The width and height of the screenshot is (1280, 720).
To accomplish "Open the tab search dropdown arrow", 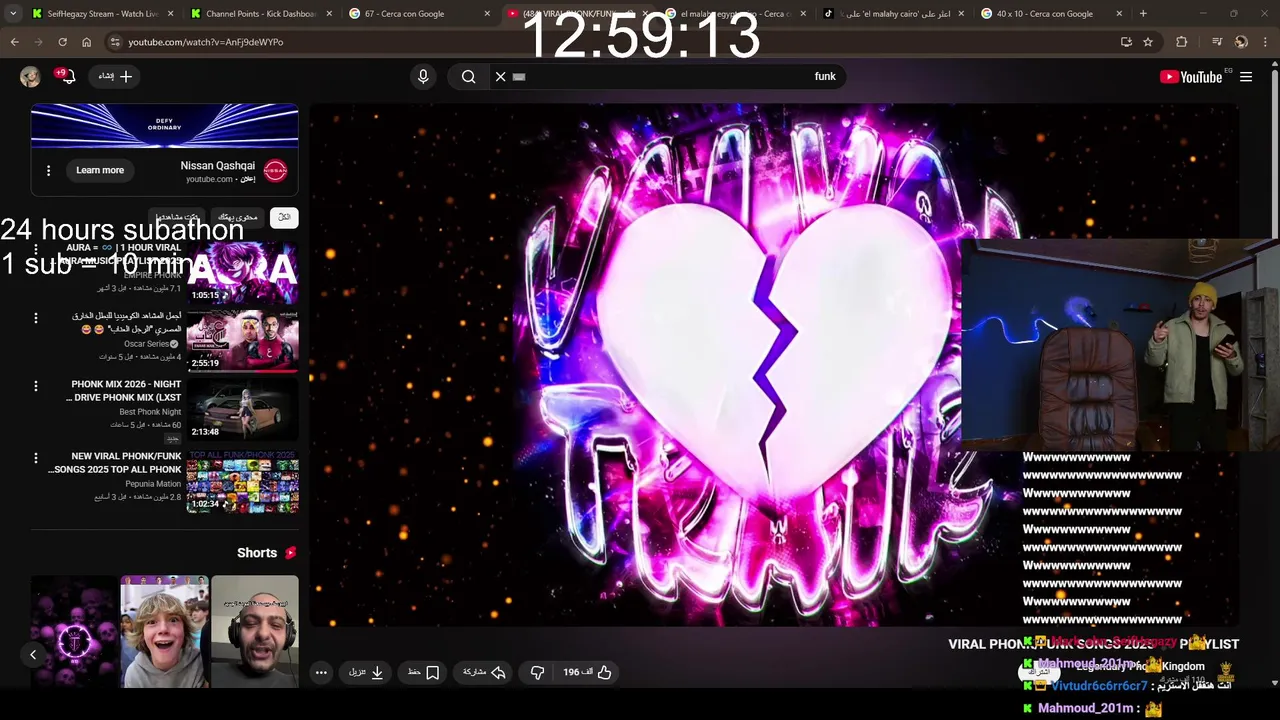I will [13, 14].
